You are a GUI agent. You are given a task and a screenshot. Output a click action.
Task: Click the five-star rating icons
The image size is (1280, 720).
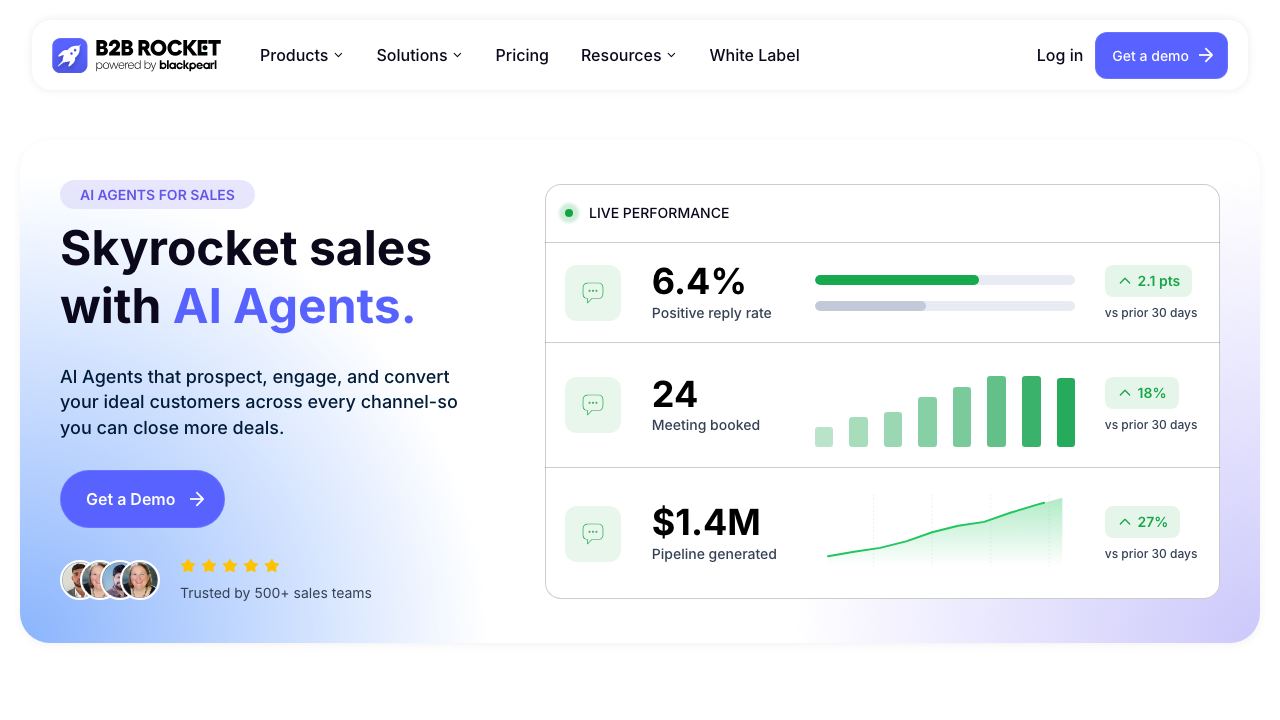pyautogui.click(x=230, y=566)
